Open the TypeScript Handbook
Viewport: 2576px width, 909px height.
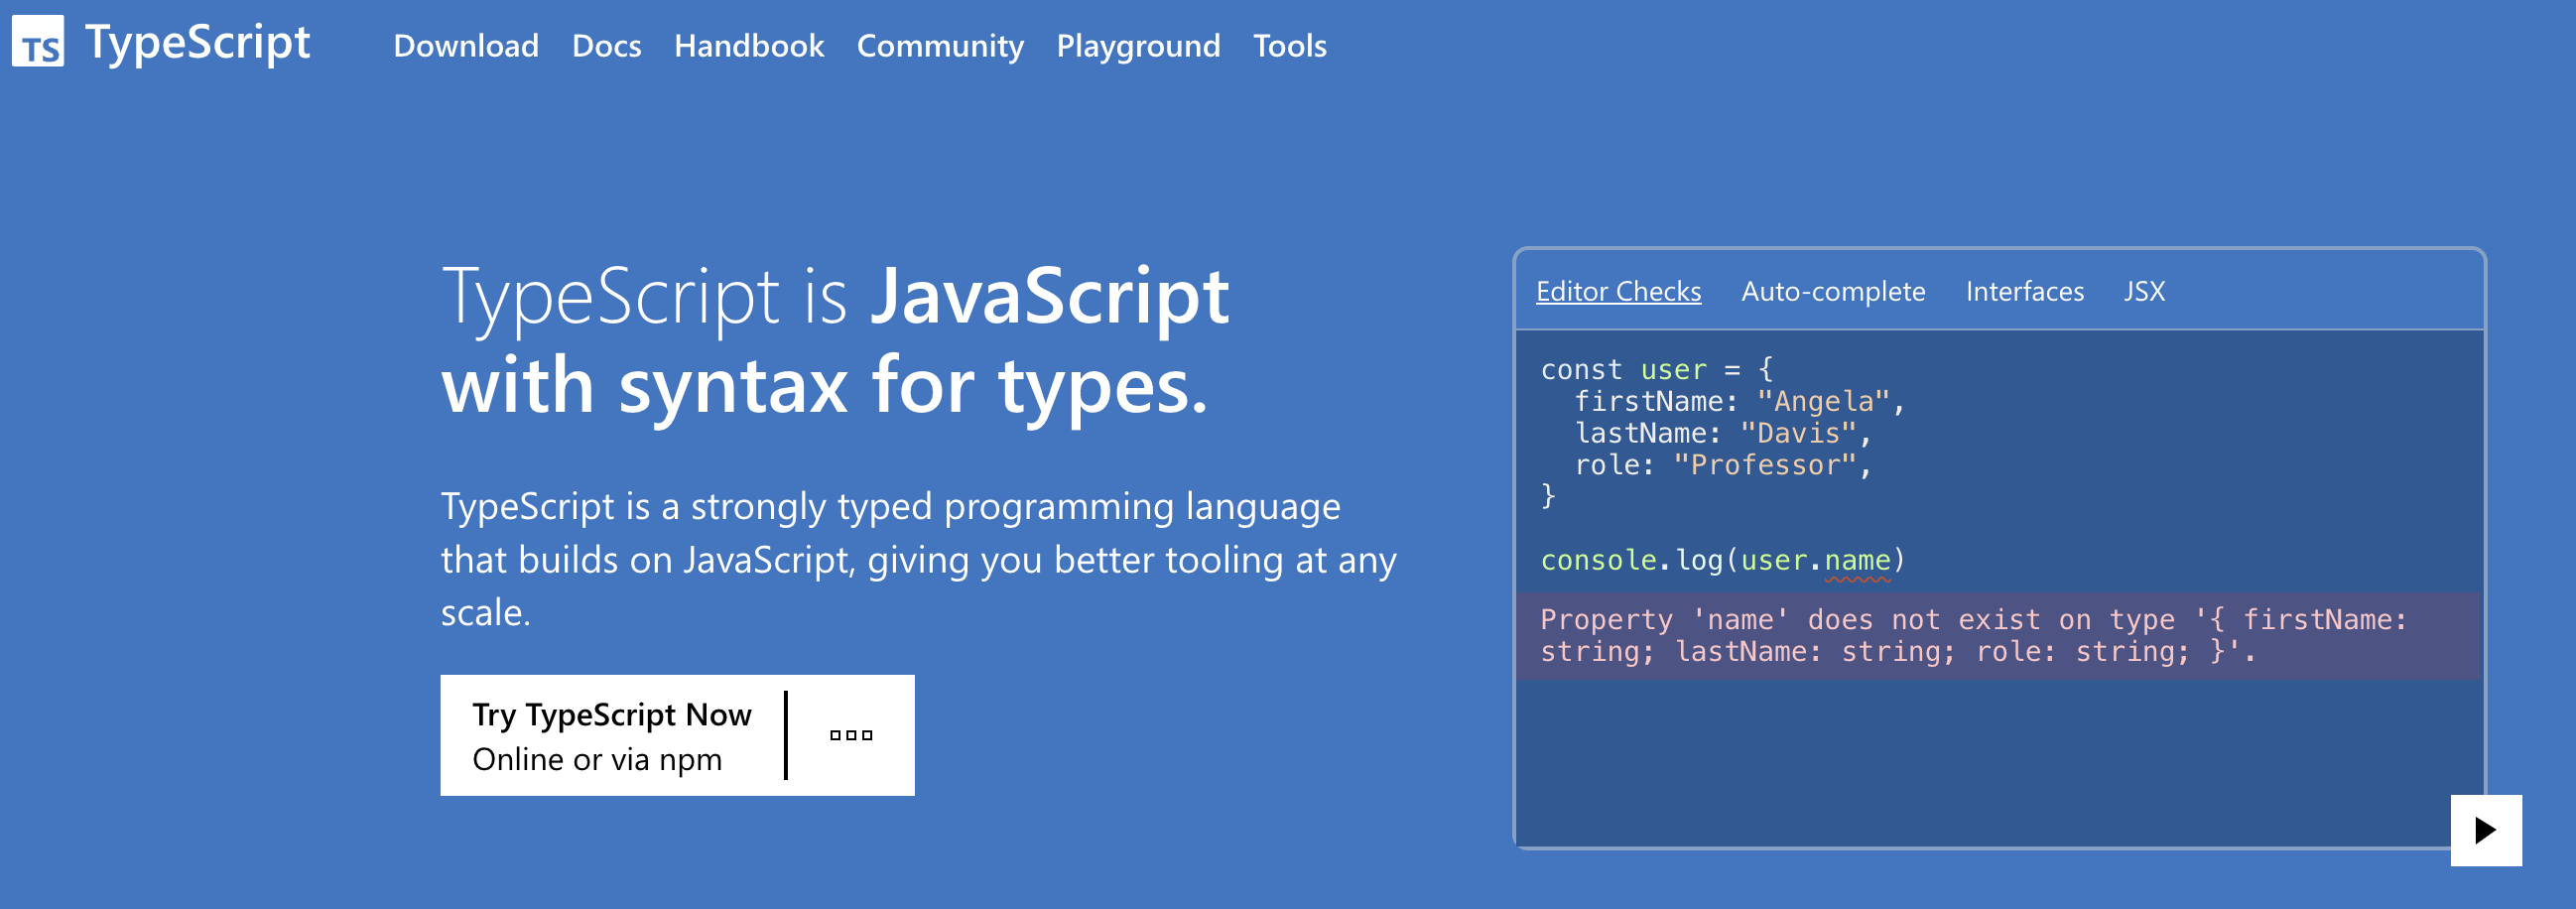point(749,46)
